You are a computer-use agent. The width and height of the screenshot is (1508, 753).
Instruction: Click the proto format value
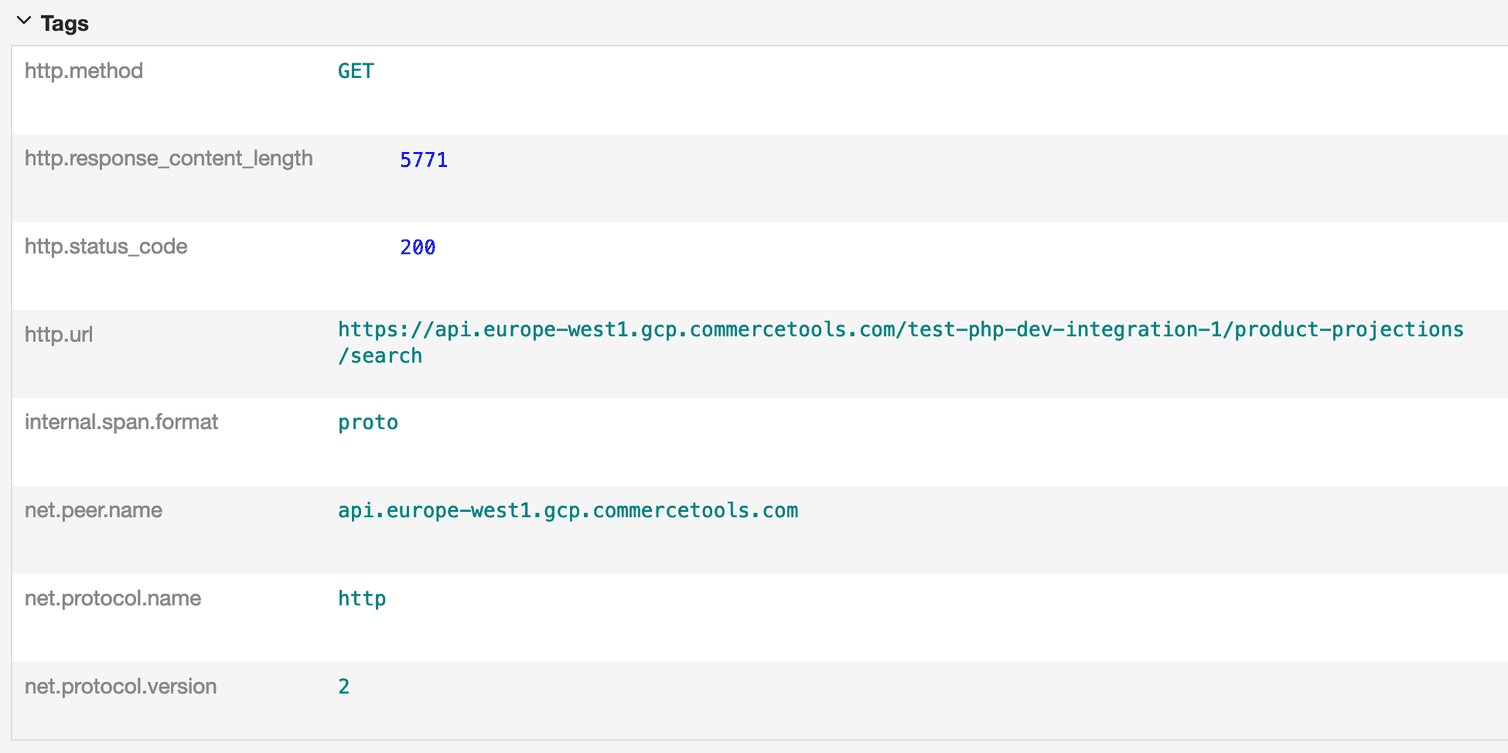[368, 423]
